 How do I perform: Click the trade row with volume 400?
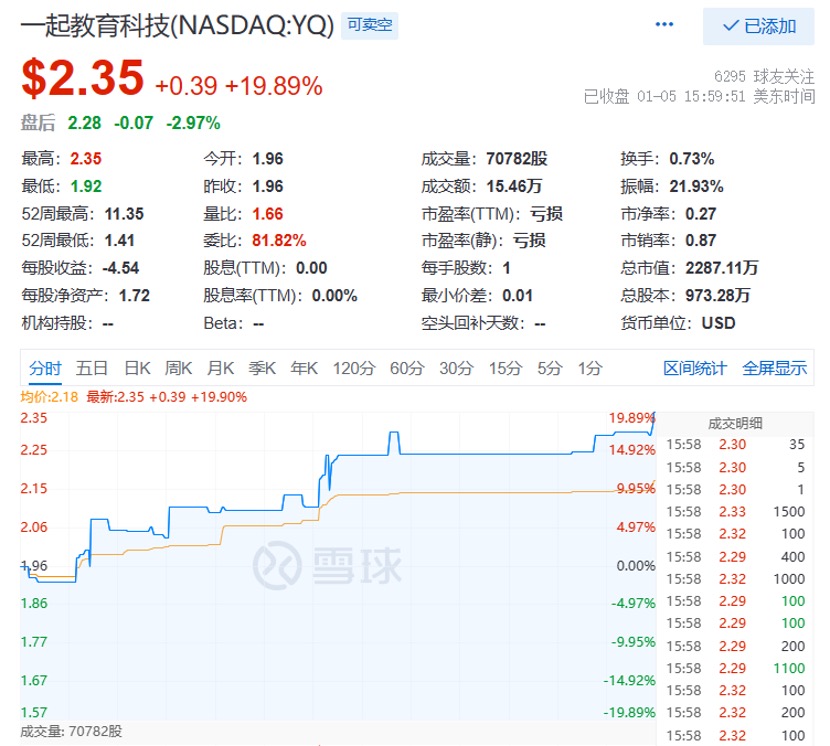pyautogui.click(x=735, y=557)
